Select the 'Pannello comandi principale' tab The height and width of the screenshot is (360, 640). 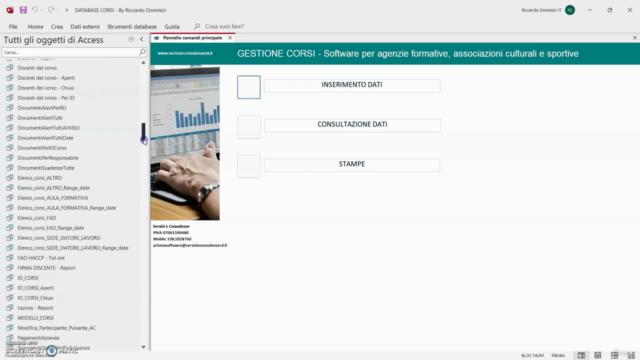[192, 38]
